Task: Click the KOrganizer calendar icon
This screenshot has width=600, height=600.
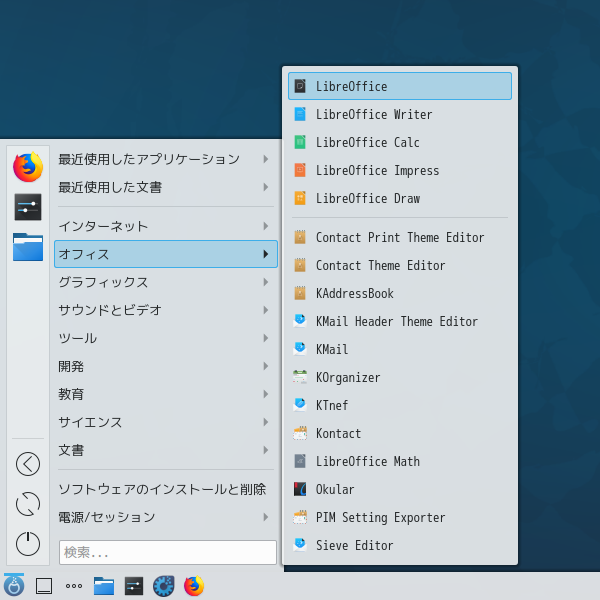Action: point(300,377)
